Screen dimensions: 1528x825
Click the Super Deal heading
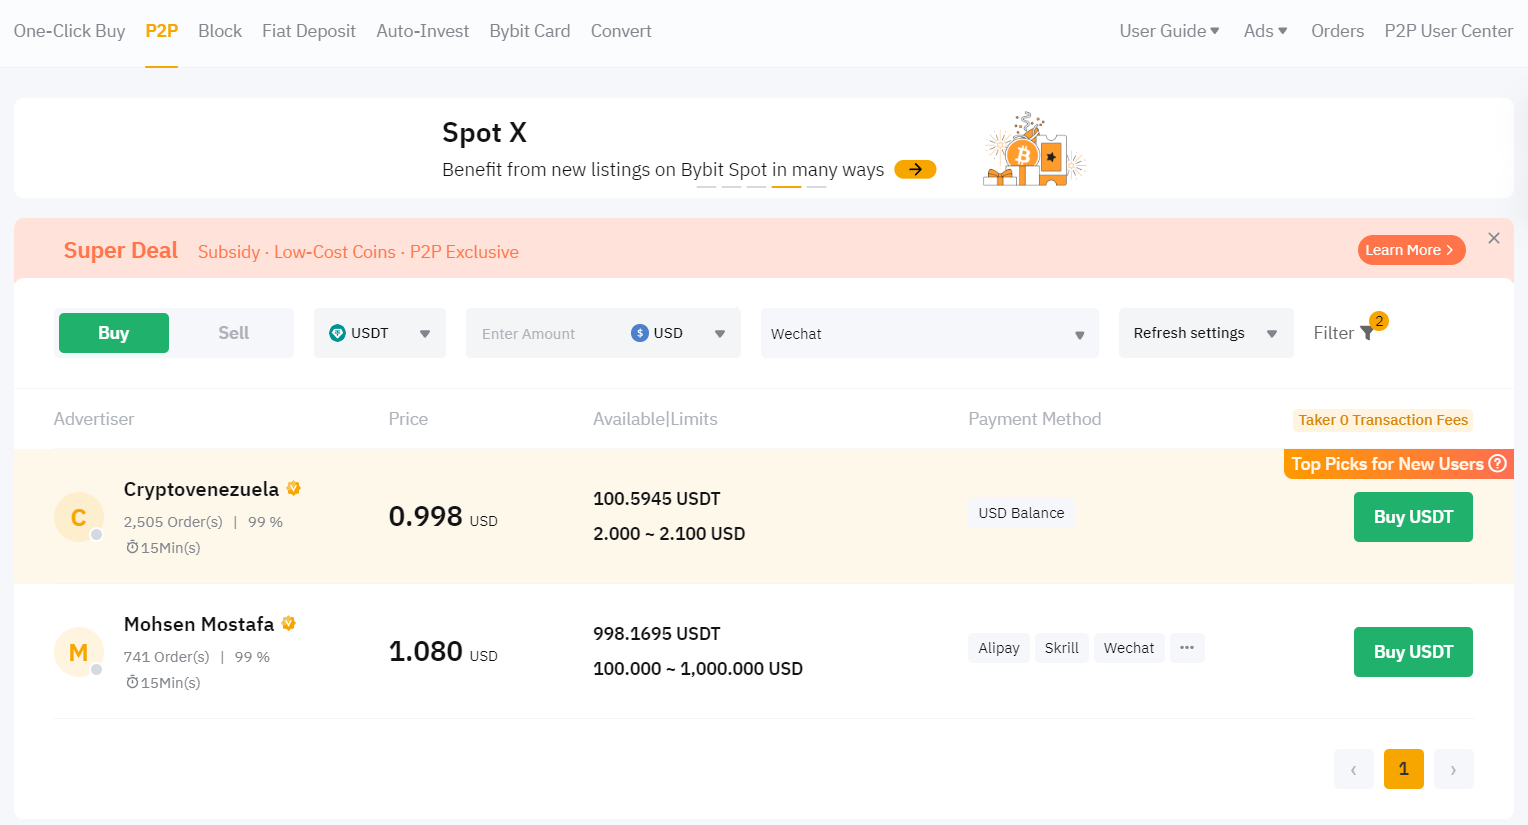[x=121, y=250]
